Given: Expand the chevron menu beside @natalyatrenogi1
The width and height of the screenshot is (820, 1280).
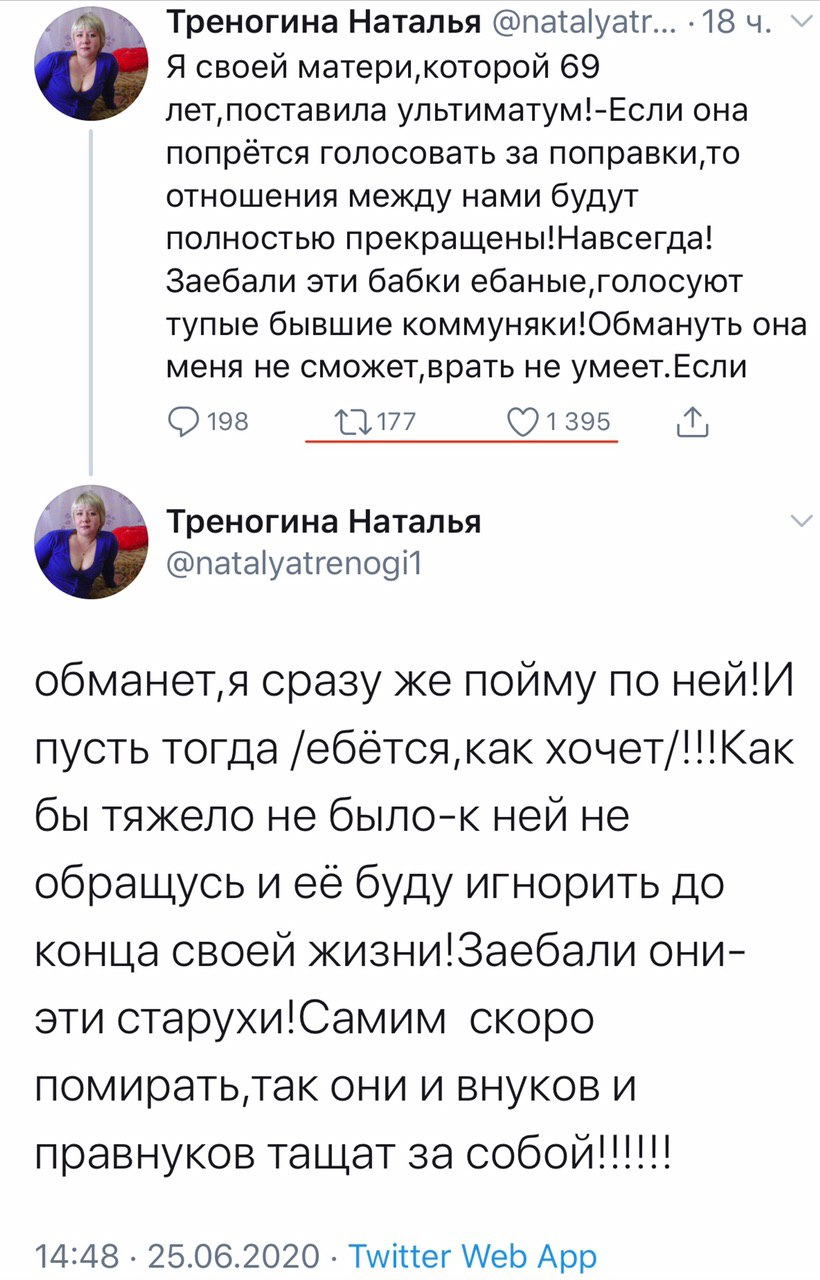Looking at the screenshot, I should (801, 521).
